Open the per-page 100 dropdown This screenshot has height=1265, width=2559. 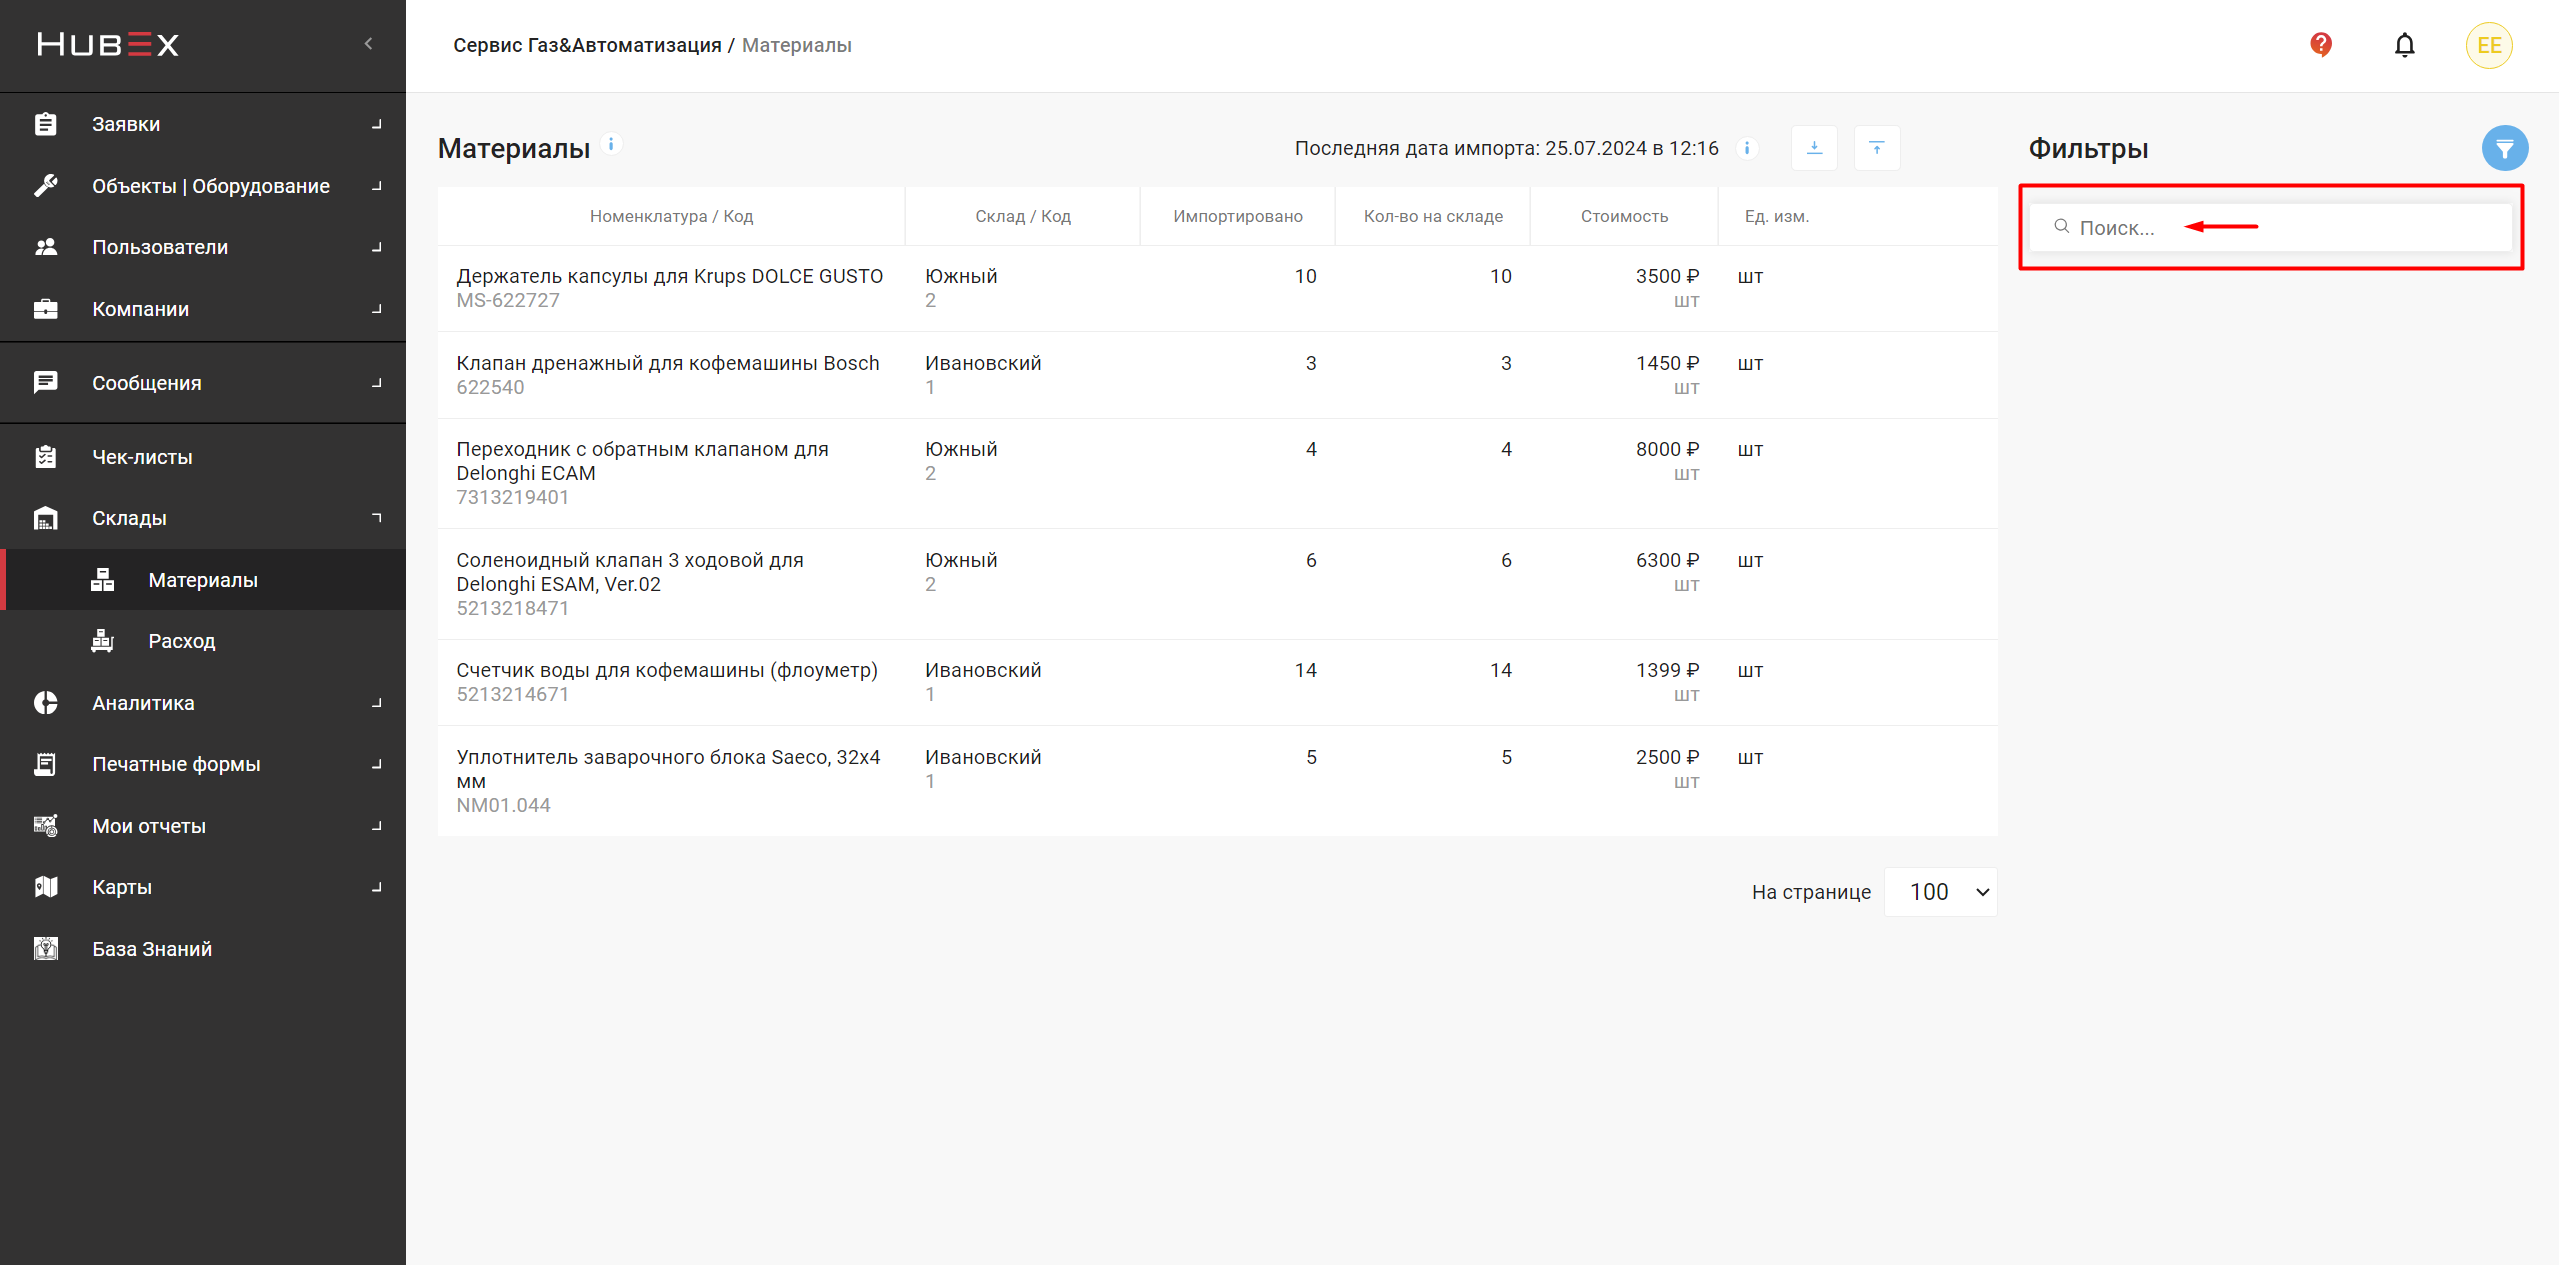click(x=1940, y=892)
